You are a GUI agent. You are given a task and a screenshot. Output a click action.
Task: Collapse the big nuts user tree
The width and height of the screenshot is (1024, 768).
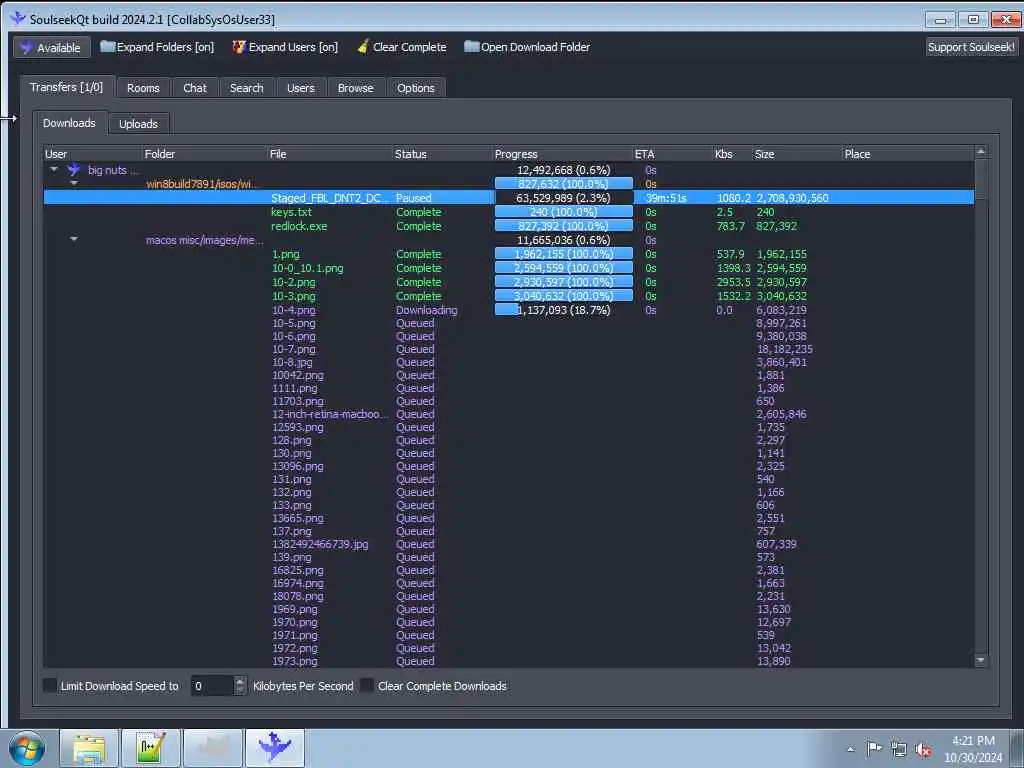[54, 170]
